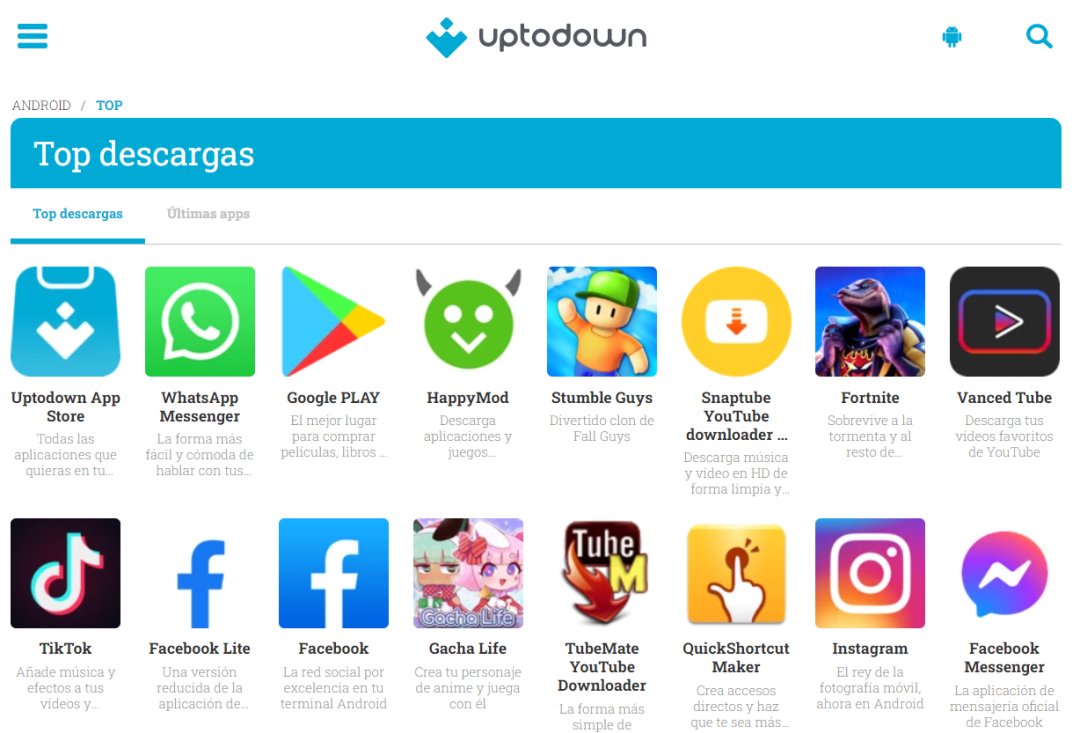The width and height of the screenshot is (1080, 733).
Task: Open the Gacha Life thumbnail
Action: 468,573
